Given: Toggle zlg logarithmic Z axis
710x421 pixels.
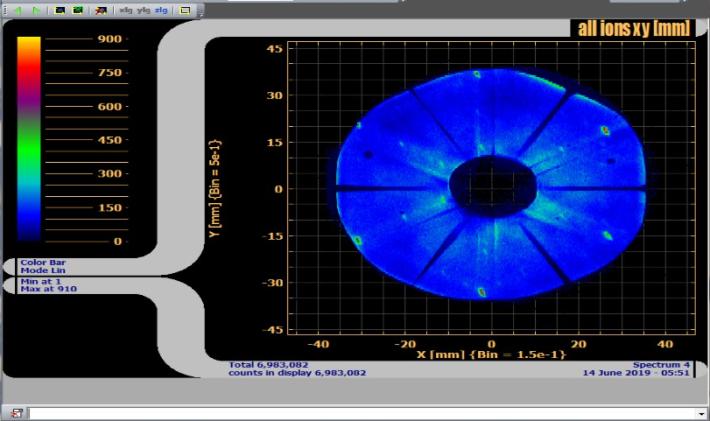Looking at the screenshot, I should [163, 9].
